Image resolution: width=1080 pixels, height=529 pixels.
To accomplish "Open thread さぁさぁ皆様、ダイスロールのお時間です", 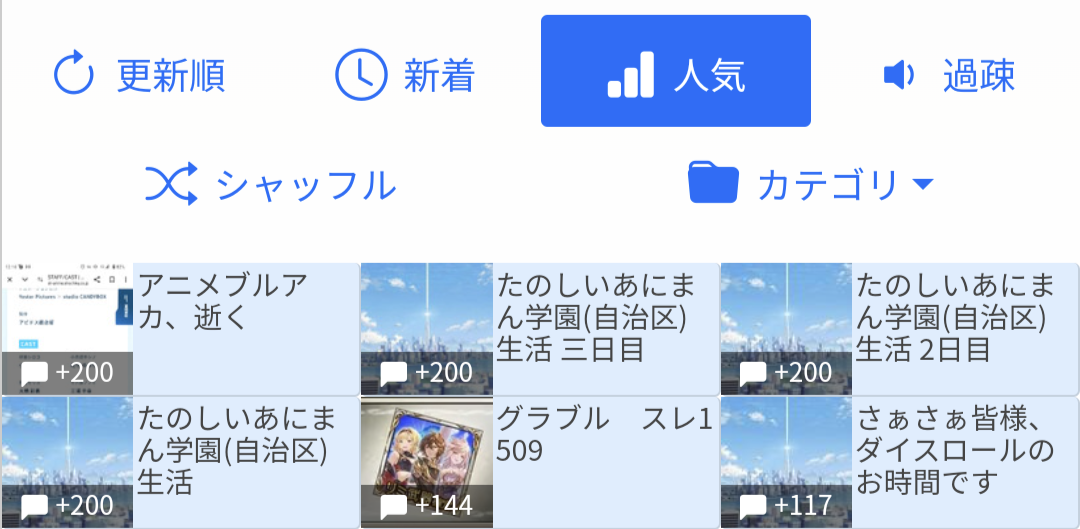I will 899,462.
